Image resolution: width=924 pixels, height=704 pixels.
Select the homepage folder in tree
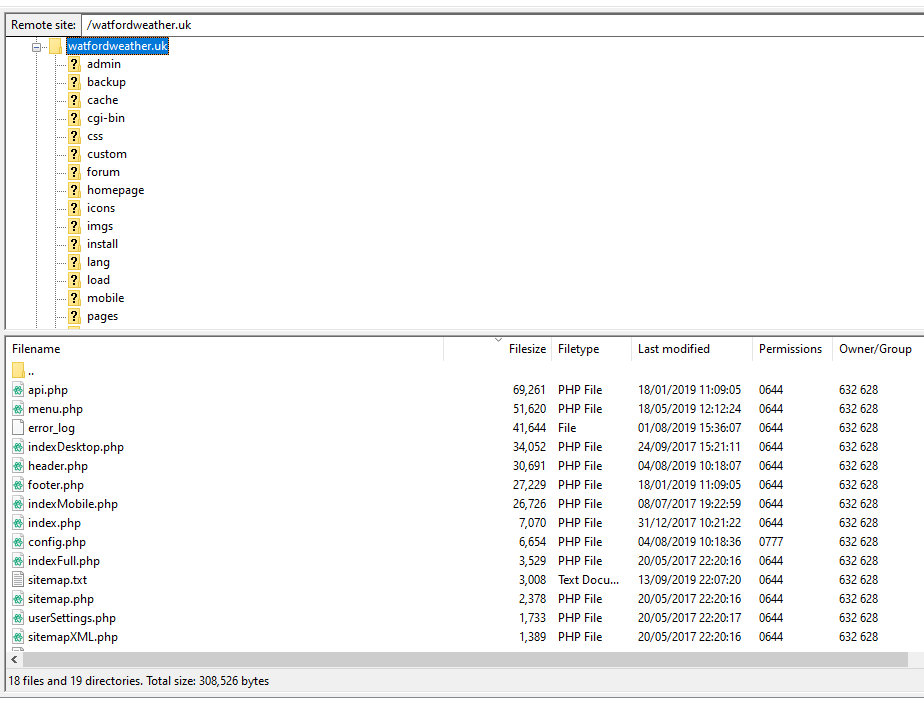pyautogui.click(x=116, y=190)
